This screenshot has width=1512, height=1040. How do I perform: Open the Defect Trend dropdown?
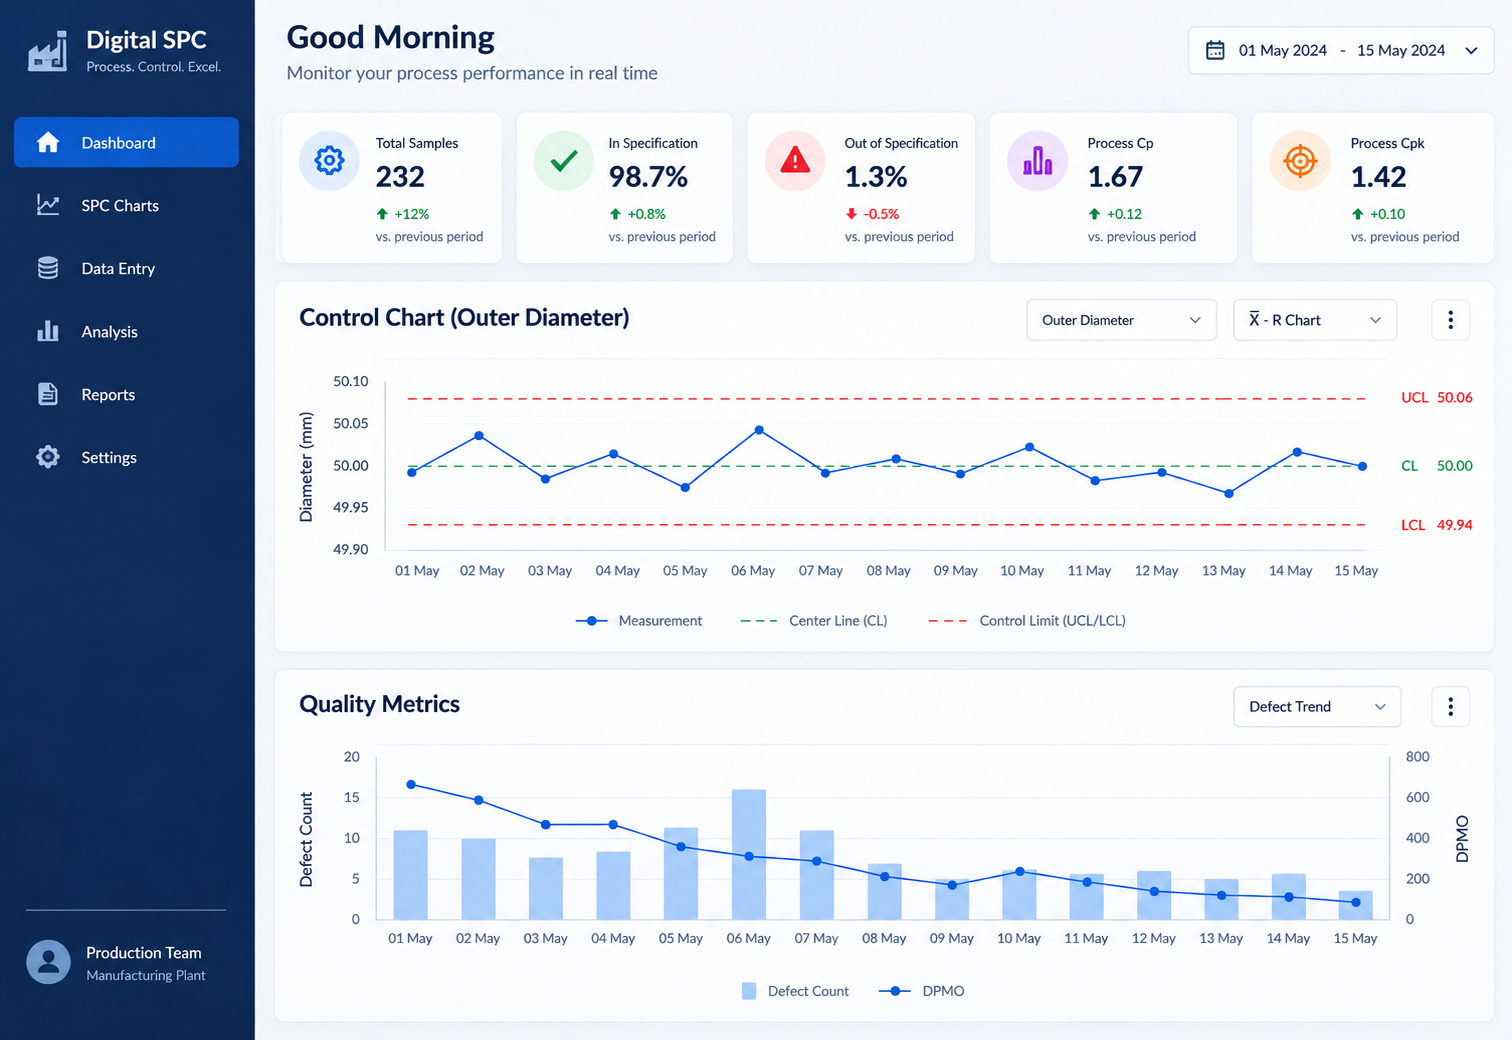tap(1317, 707)
